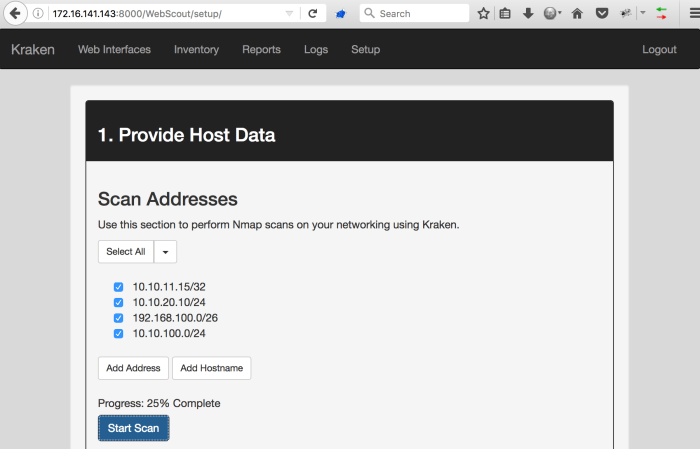Open the bookmarks list icon

tap(505, 13)
